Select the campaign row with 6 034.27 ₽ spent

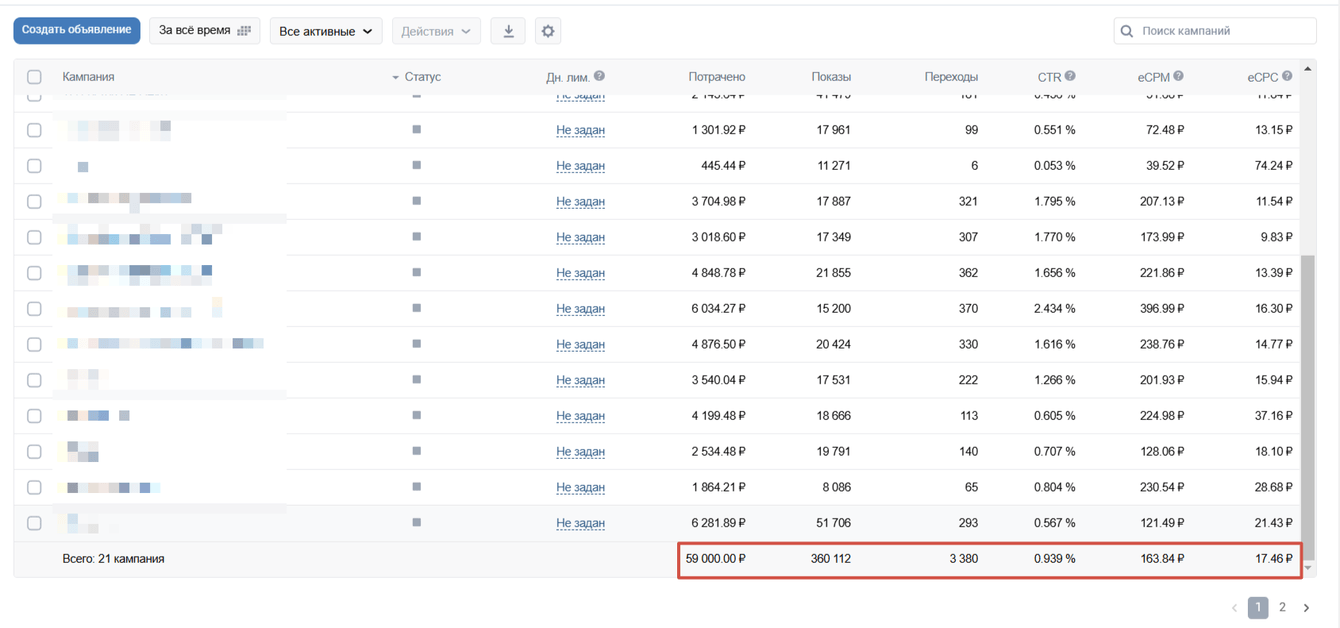click(34, 309)
